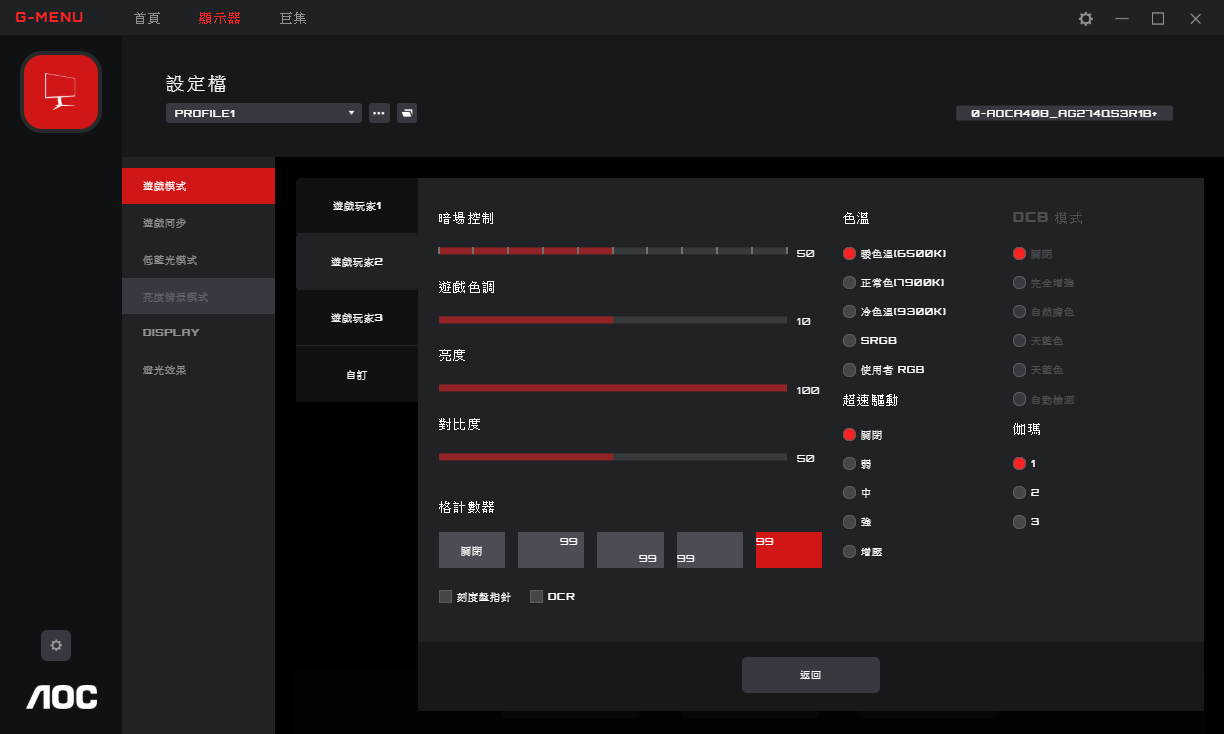Minimize the G-Menu window

tap(1122, 18)
